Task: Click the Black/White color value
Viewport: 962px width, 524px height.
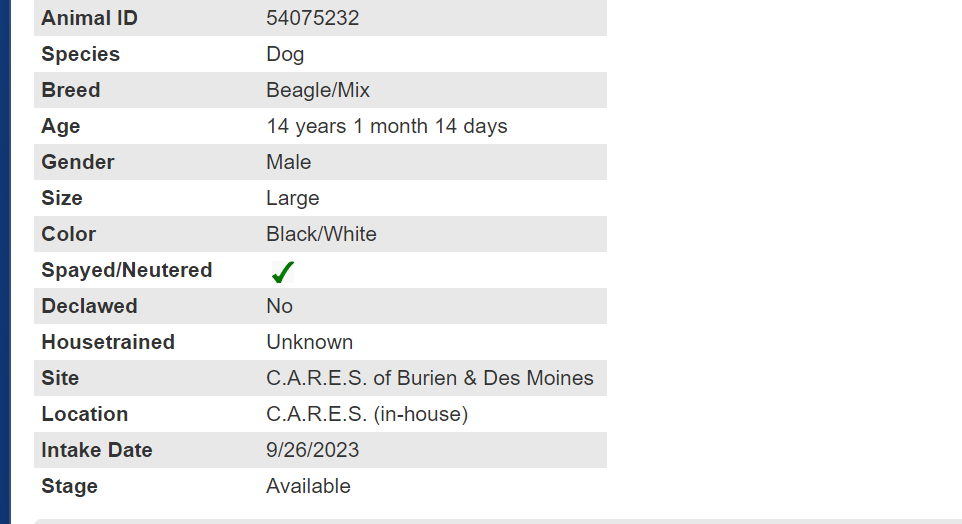Action: tap(321, 234)
